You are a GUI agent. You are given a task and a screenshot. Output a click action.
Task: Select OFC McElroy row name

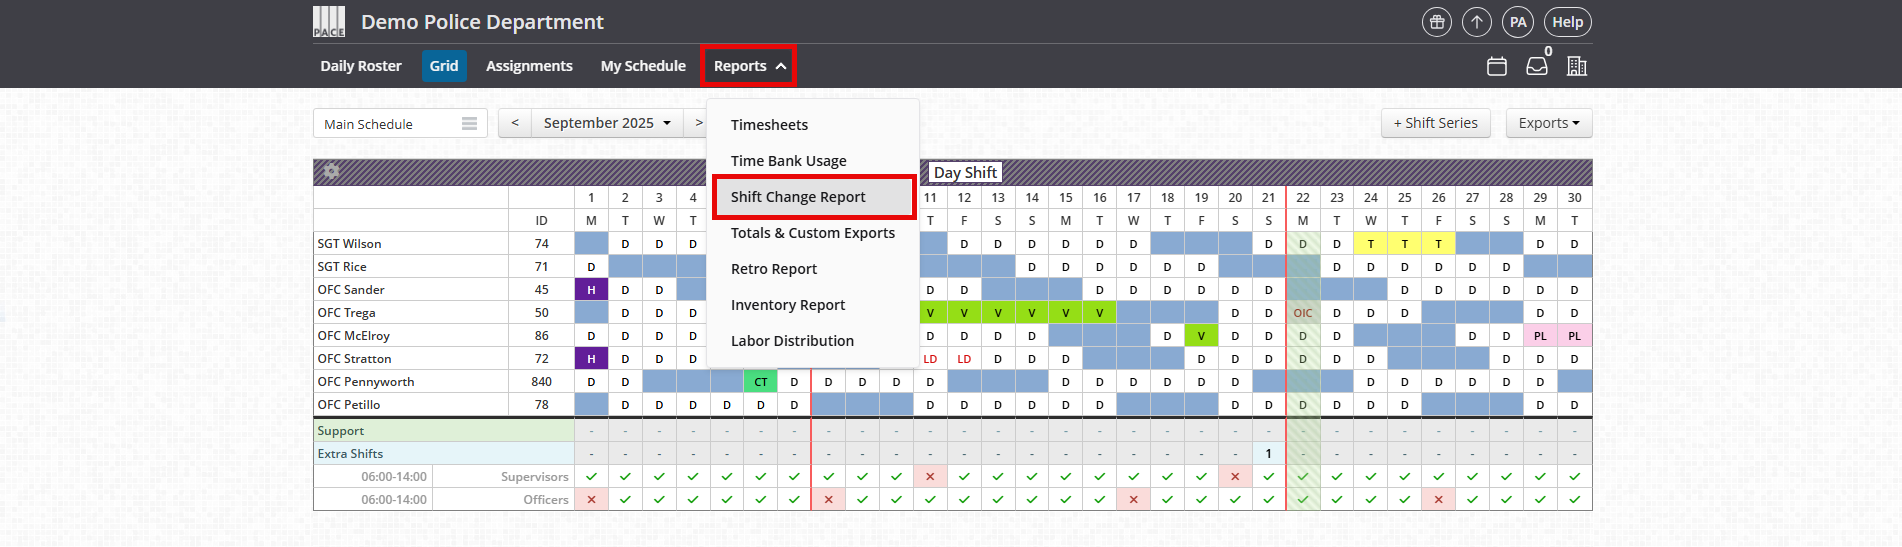click(353, 336)
